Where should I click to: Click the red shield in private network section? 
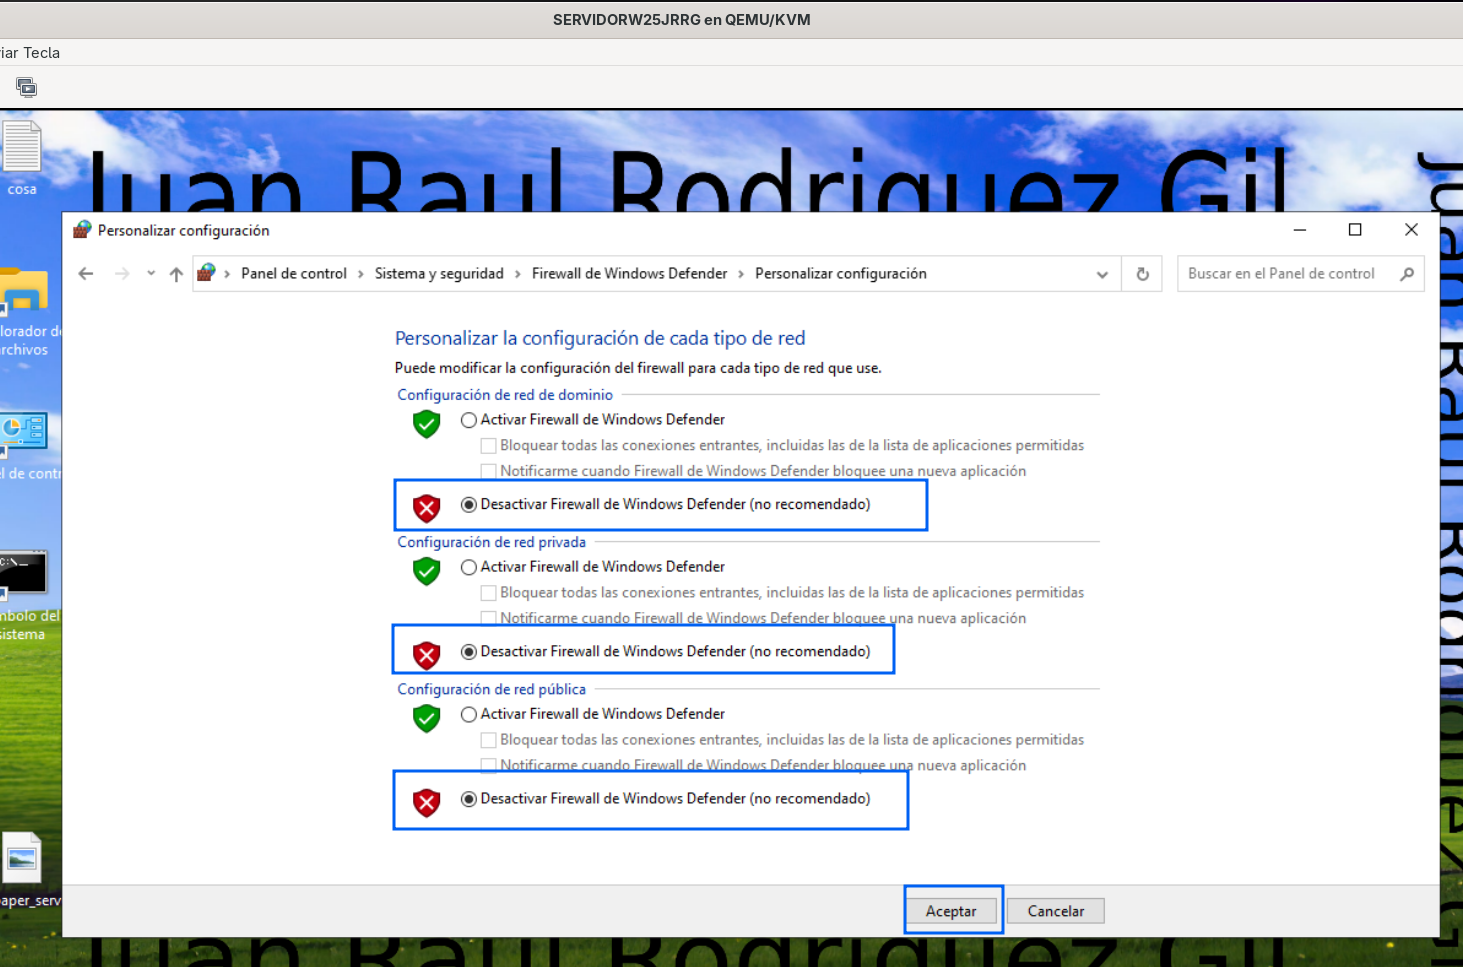point(427,655)
